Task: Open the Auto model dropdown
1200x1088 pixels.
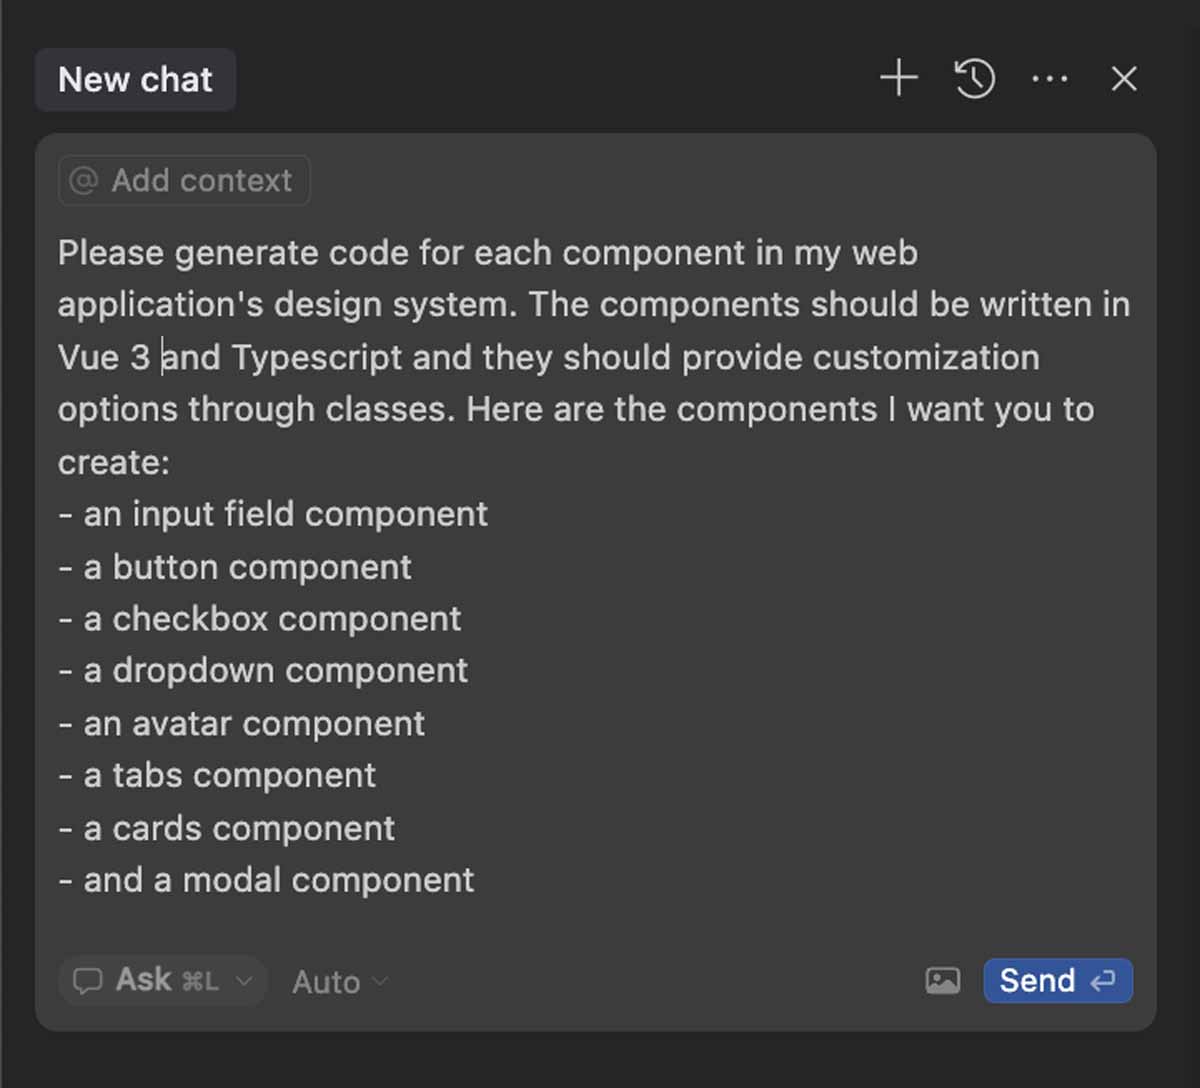Action: (326, 982)
